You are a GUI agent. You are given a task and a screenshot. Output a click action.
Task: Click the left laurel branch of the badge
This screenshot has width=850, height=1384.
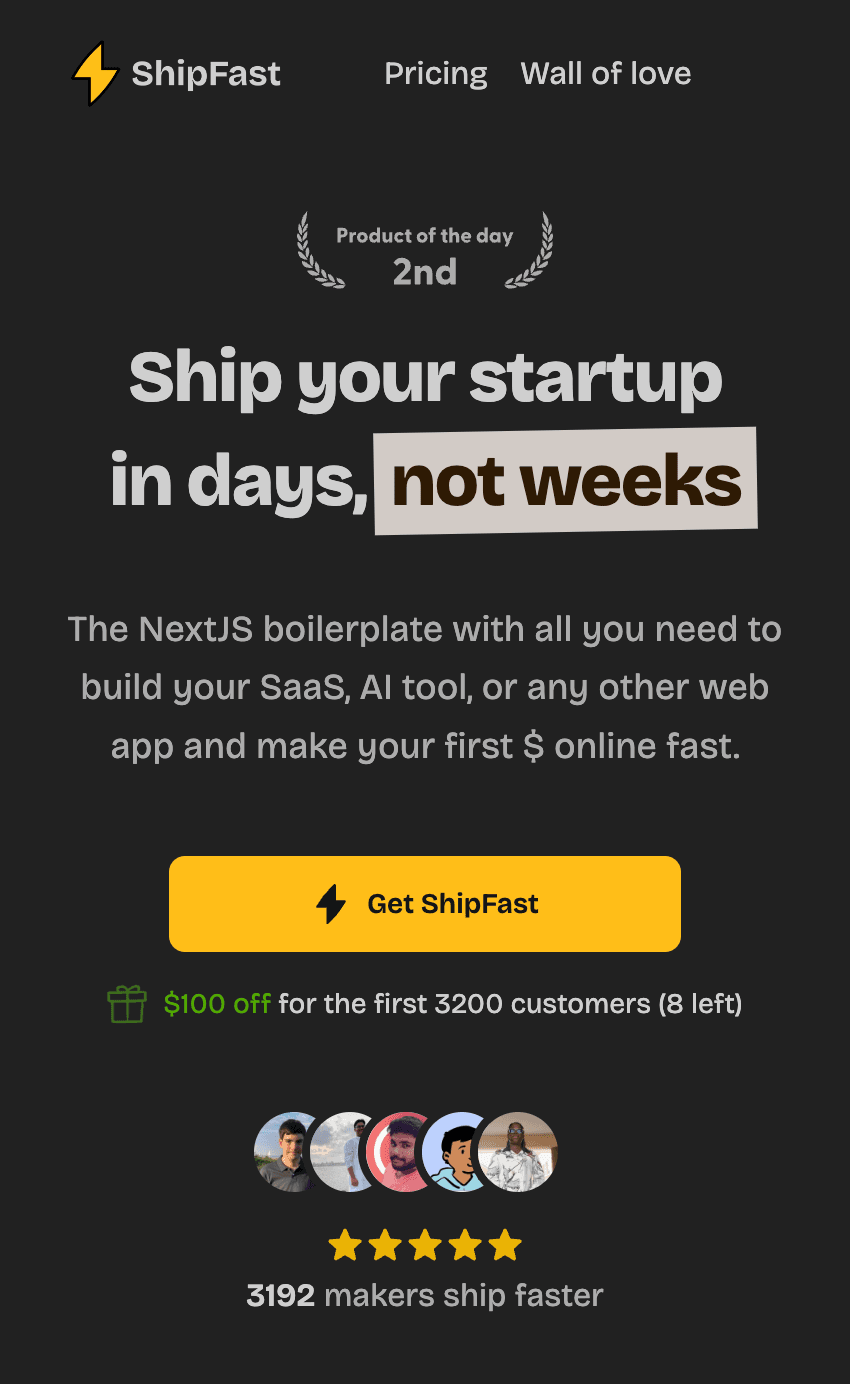coord(313,250)
